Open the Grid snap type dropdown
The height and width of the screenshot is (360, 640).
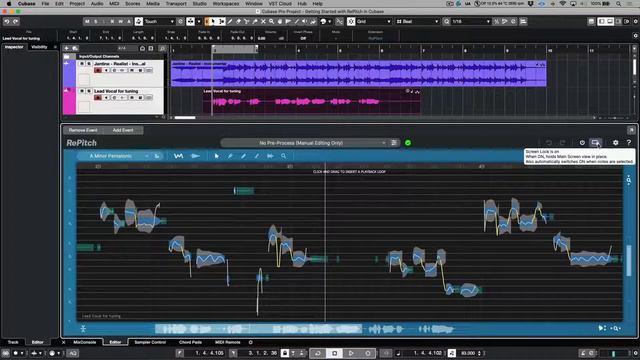[374, 21]
